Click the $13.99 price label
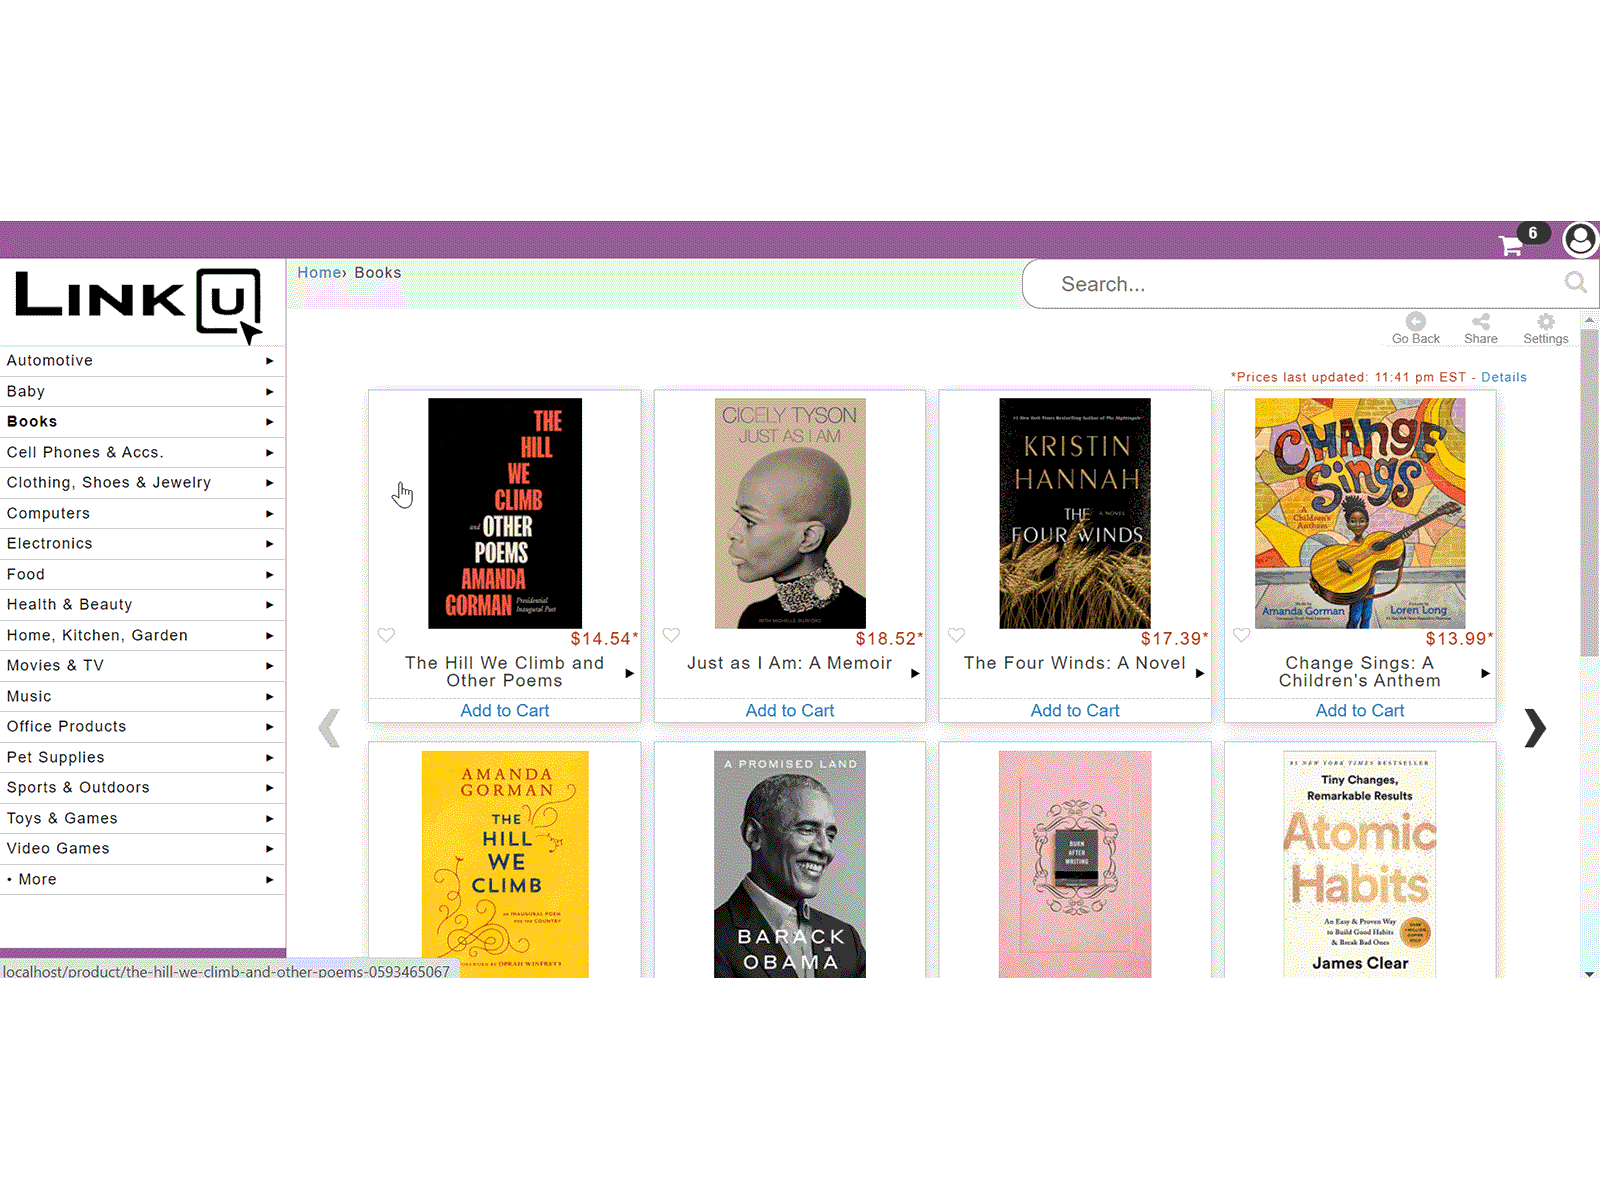Viewport: 1600px width, 1200px height. [x=1459, y=639]
